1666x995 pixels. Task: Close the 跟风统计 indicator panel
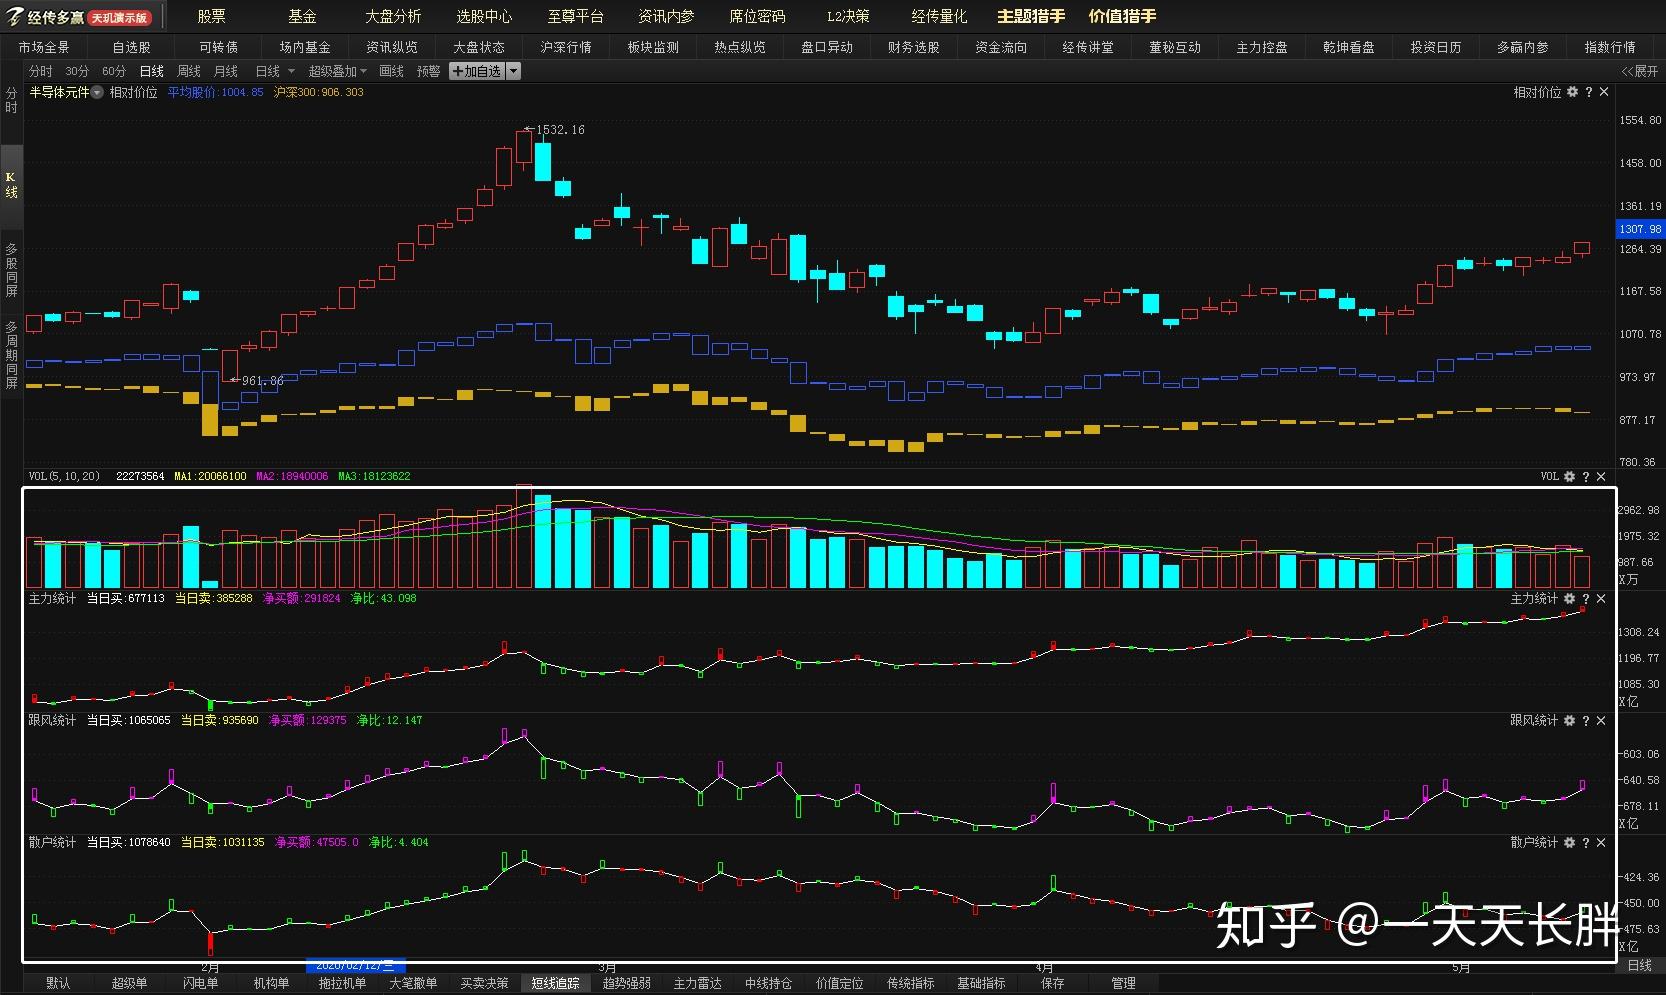[1601, 721]
